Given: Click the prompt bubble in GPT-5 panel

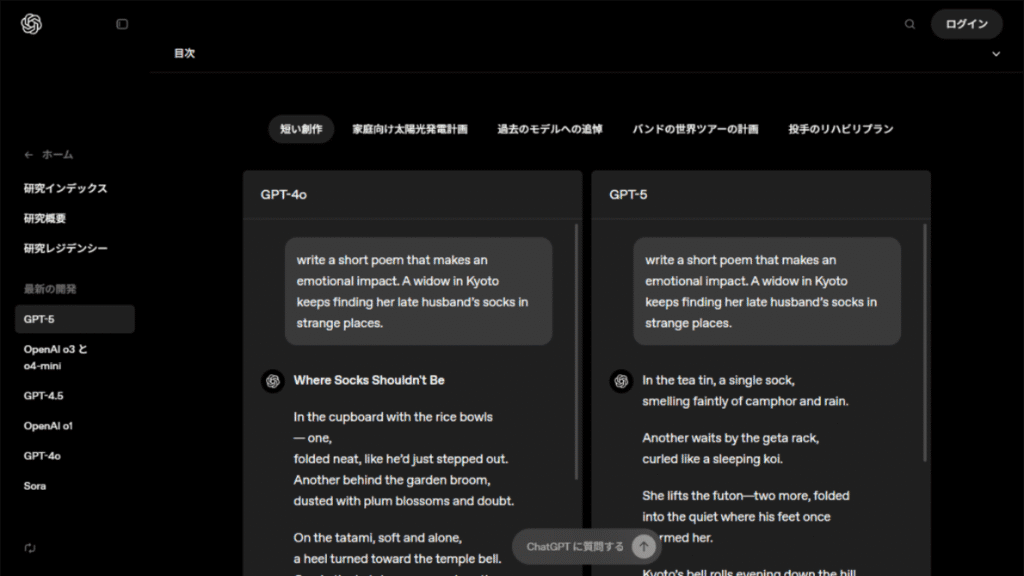Looking at the screenshot, I should point(767,291).
